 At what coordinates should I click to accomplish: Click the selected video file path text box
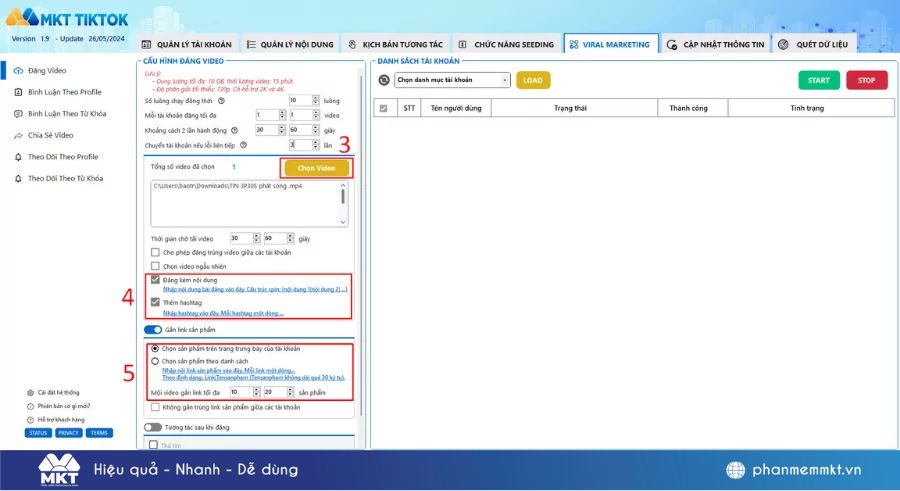pyautogui.click(x=249, y=204)
